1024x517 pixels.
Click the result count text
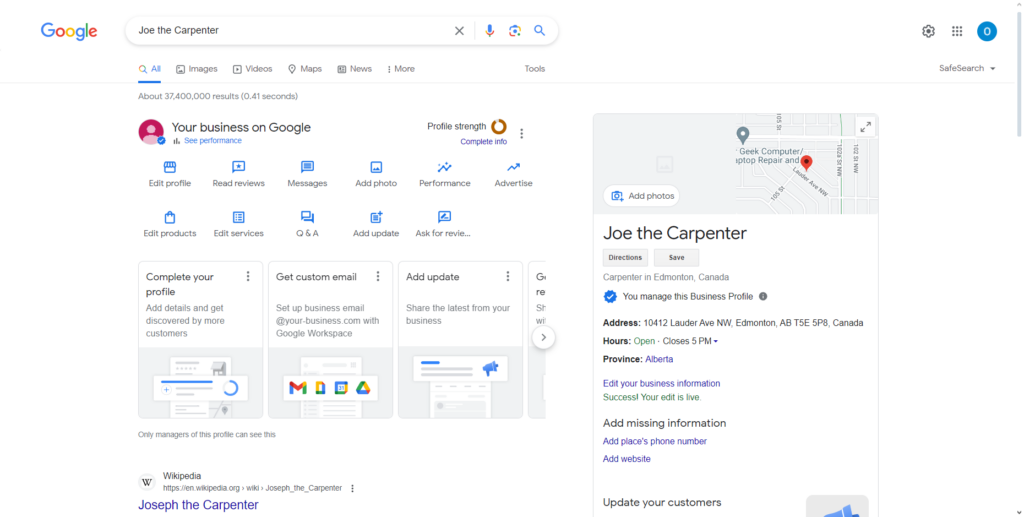217,96
